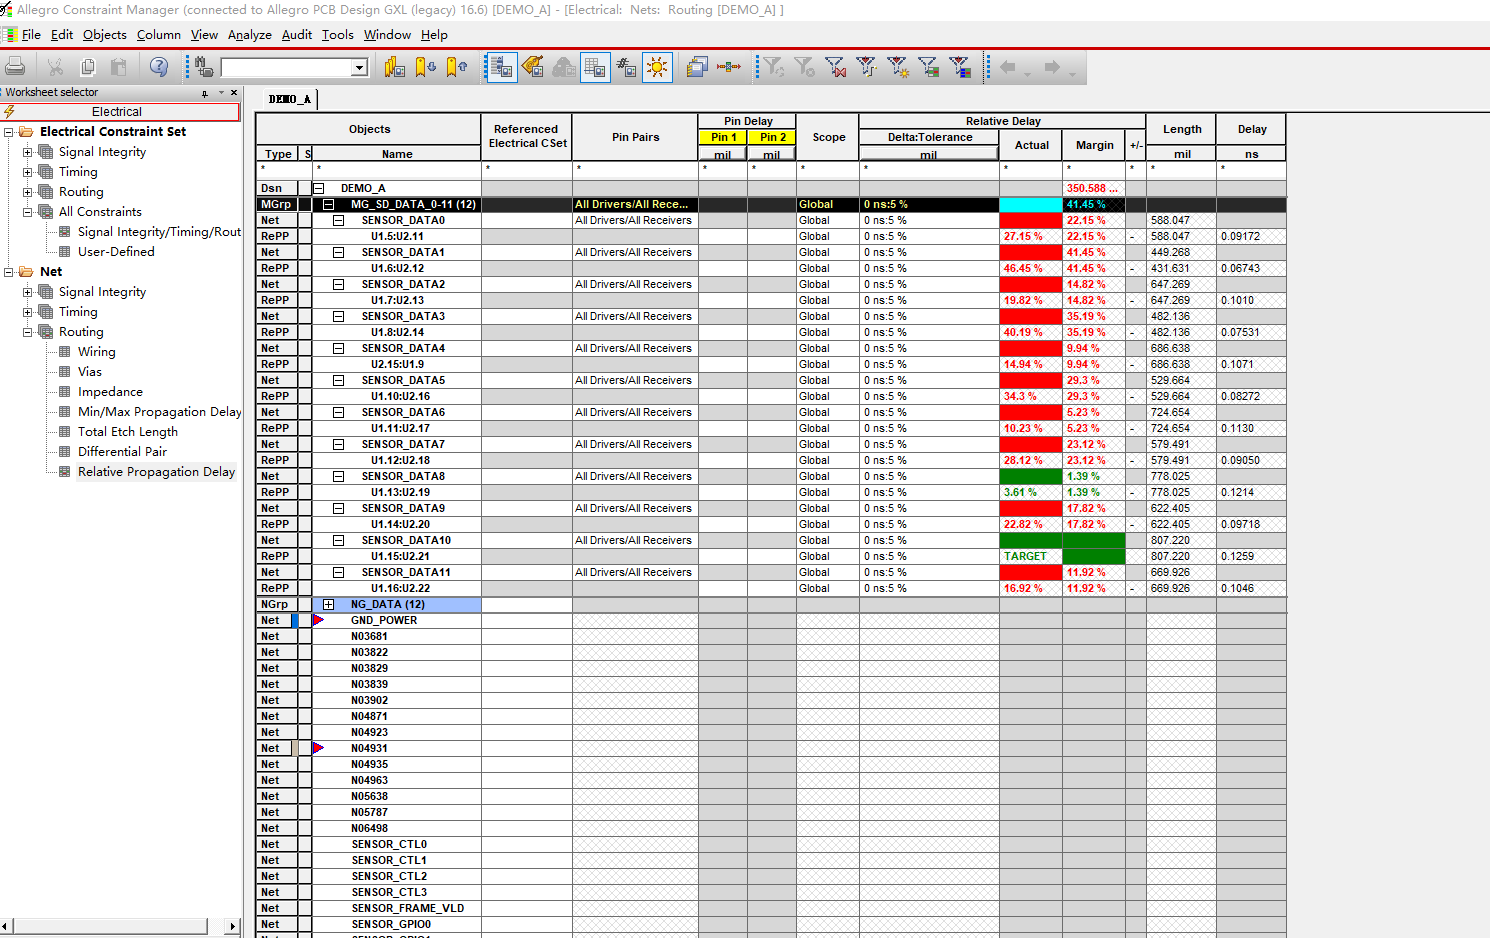Image resolution: width=1490 pixels, height=938 pixels.
Task: Expand Timing under the Net folder
Action: [28, 312]
